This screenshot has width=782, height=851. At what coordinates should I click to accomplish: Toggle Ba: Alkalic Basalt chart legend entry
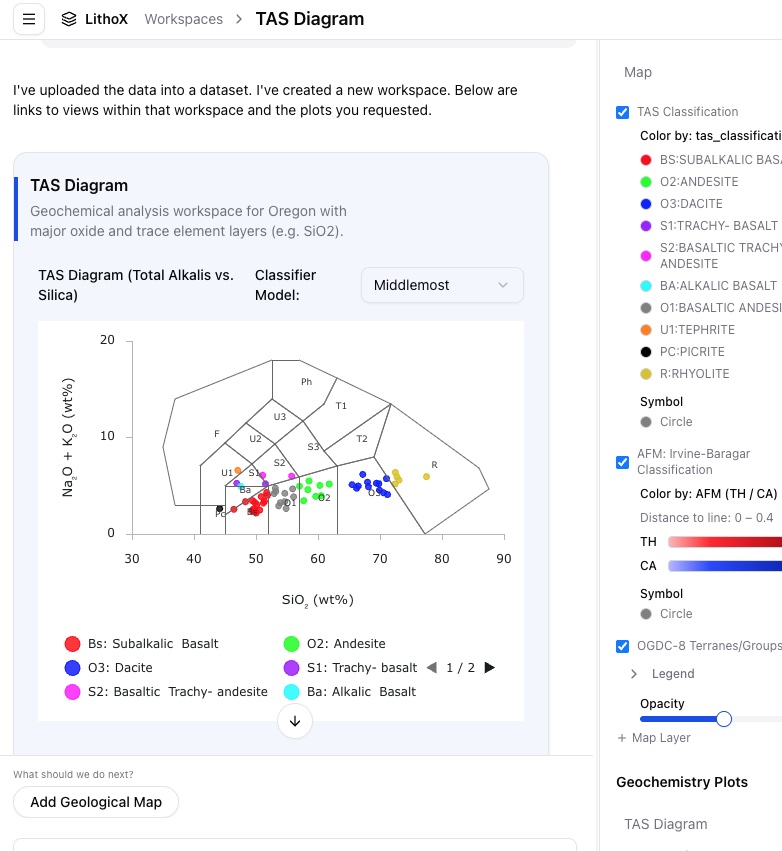point(349,692)
